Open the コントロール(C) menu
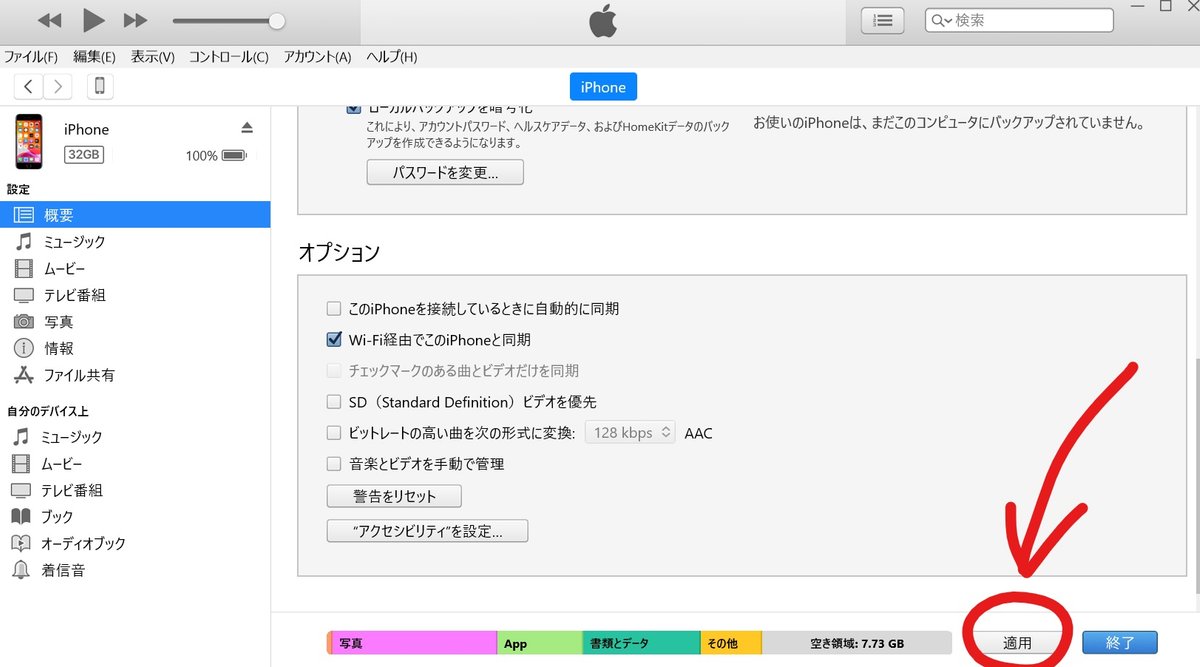Screen dimensions: 1200x667 229,57
